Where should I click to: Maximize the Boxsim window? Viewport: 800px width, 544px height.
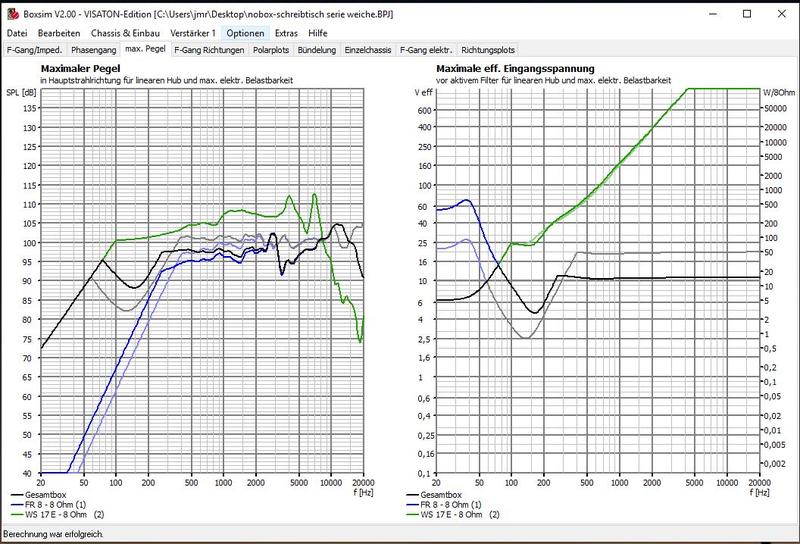pos(746,14)
